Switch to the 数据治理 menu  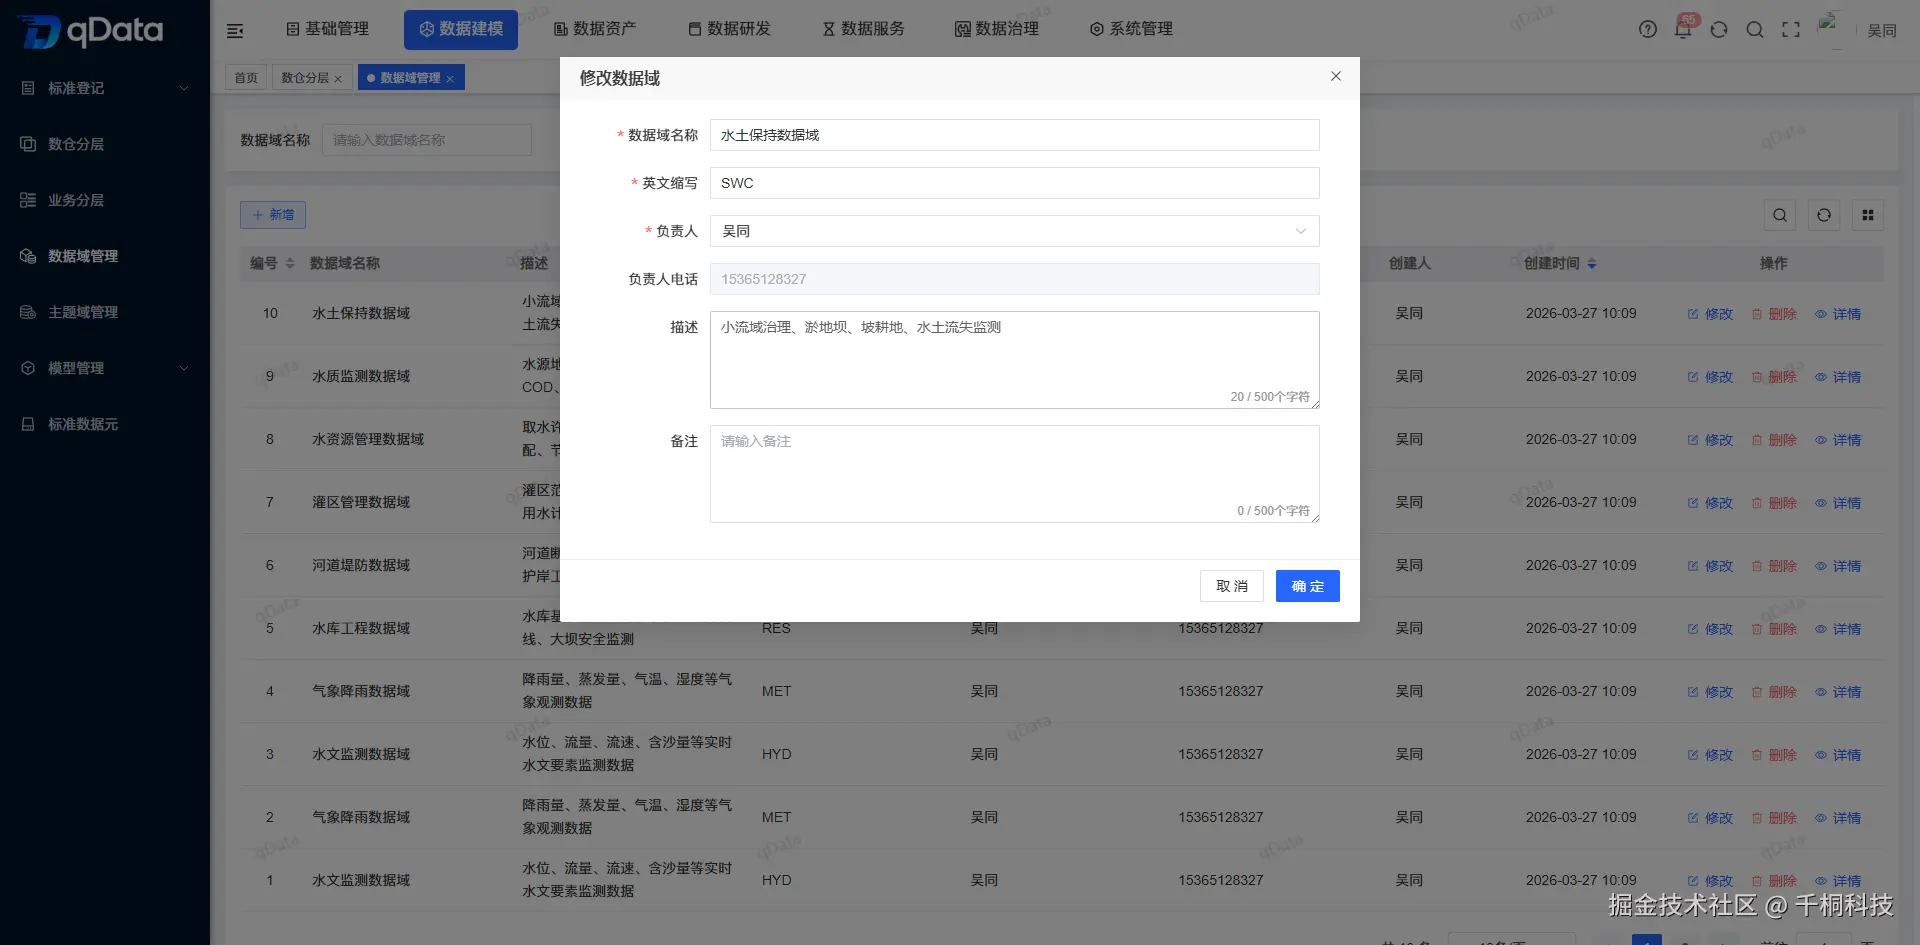click(996, 29)
